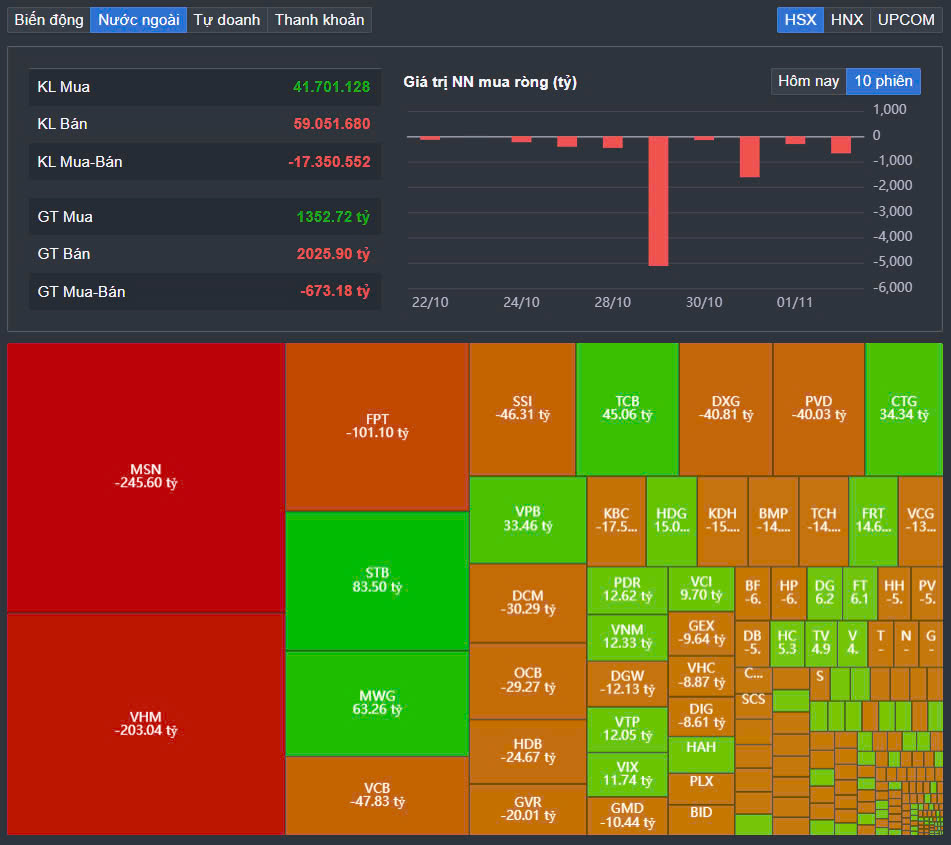
Task: Click GT Bán value 2025.90 tỷ
Action: [x=333, y=254]
